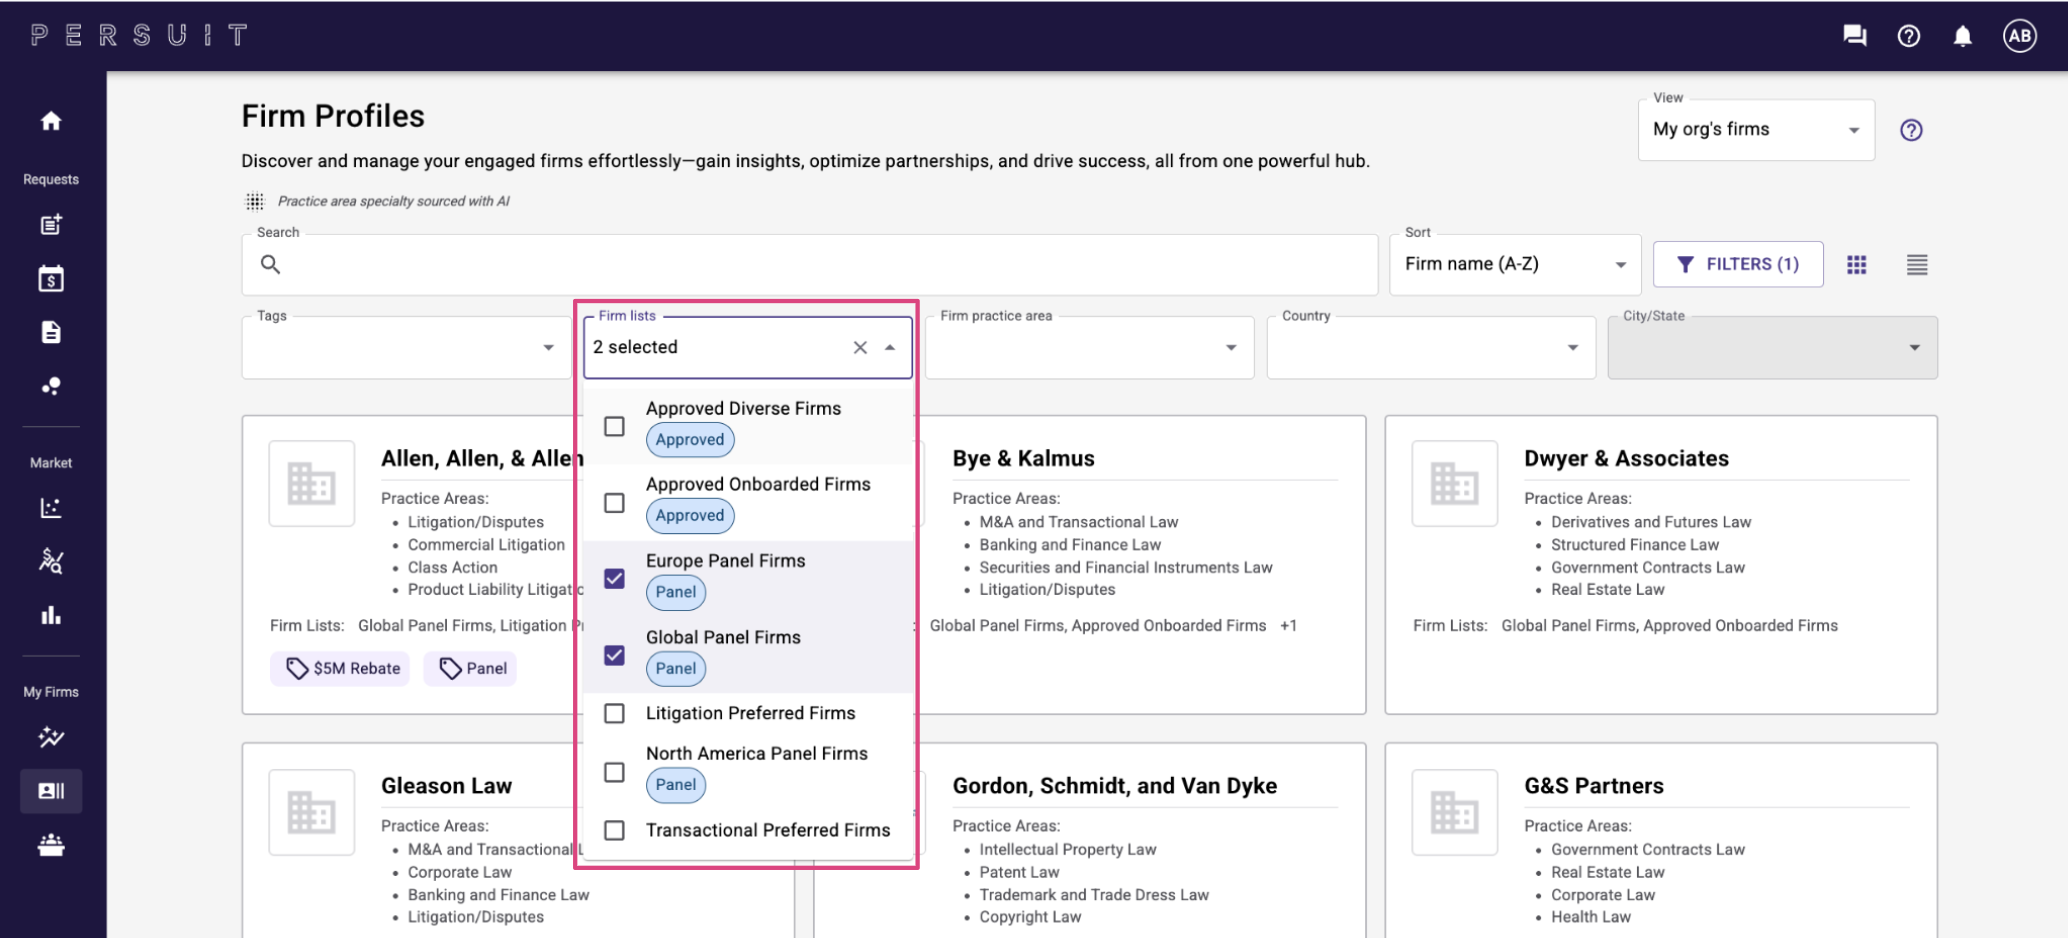This screenshot has height=938, width=2068.
Task: Check the North America Panel Firms checkbox
Action: [614, 771]
